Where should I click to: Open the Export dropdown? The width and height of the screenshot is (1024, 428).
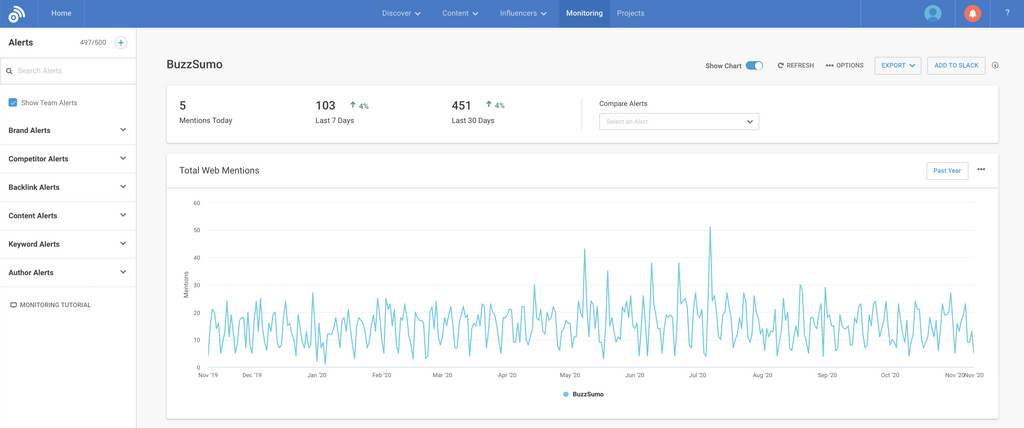click(897, 66)
